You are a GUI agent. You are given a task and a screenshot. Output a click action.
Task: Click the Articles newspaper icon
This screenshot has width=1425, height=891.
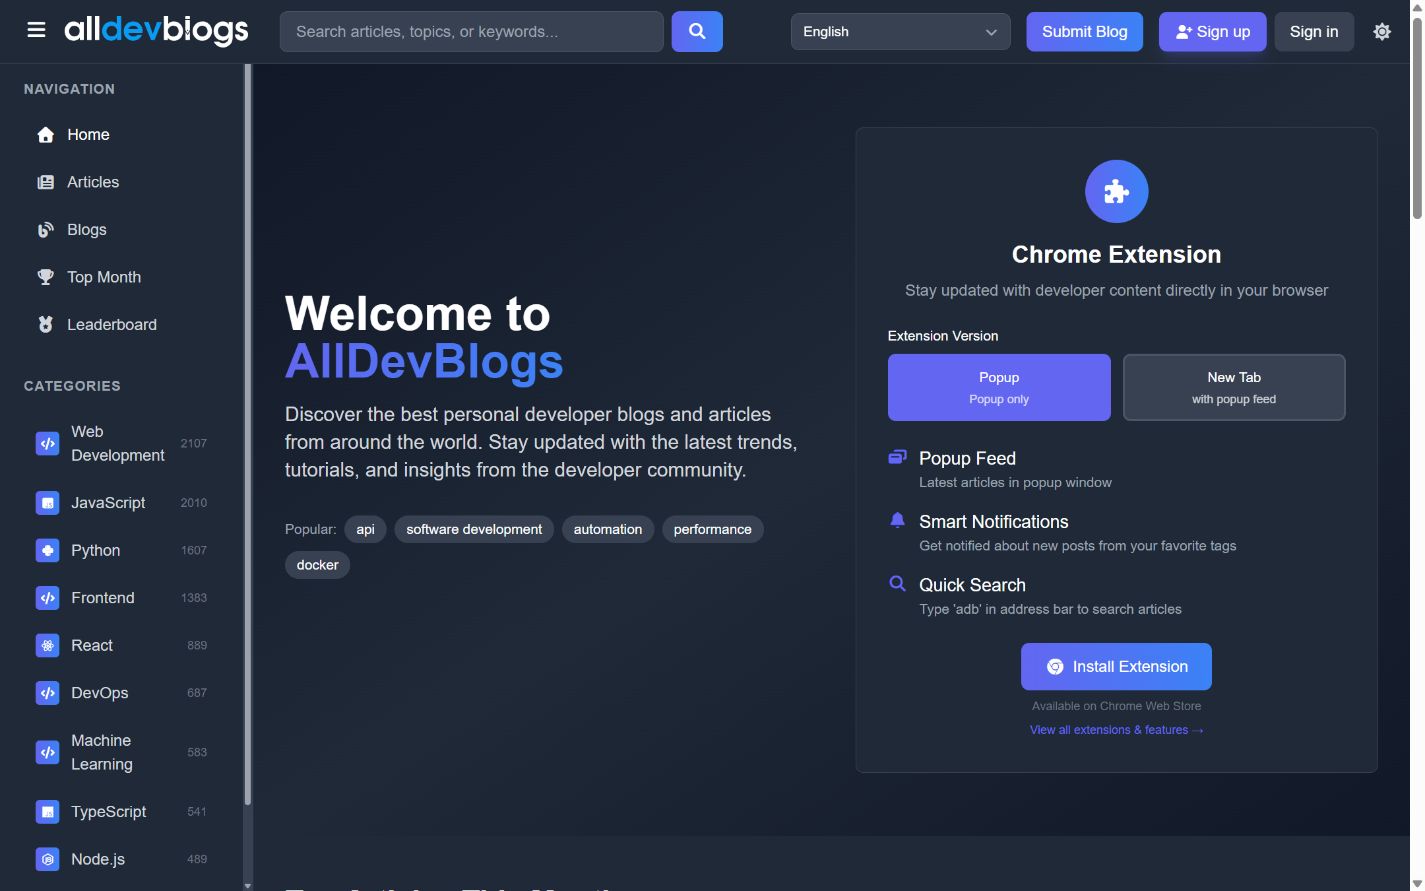(45, 182)
